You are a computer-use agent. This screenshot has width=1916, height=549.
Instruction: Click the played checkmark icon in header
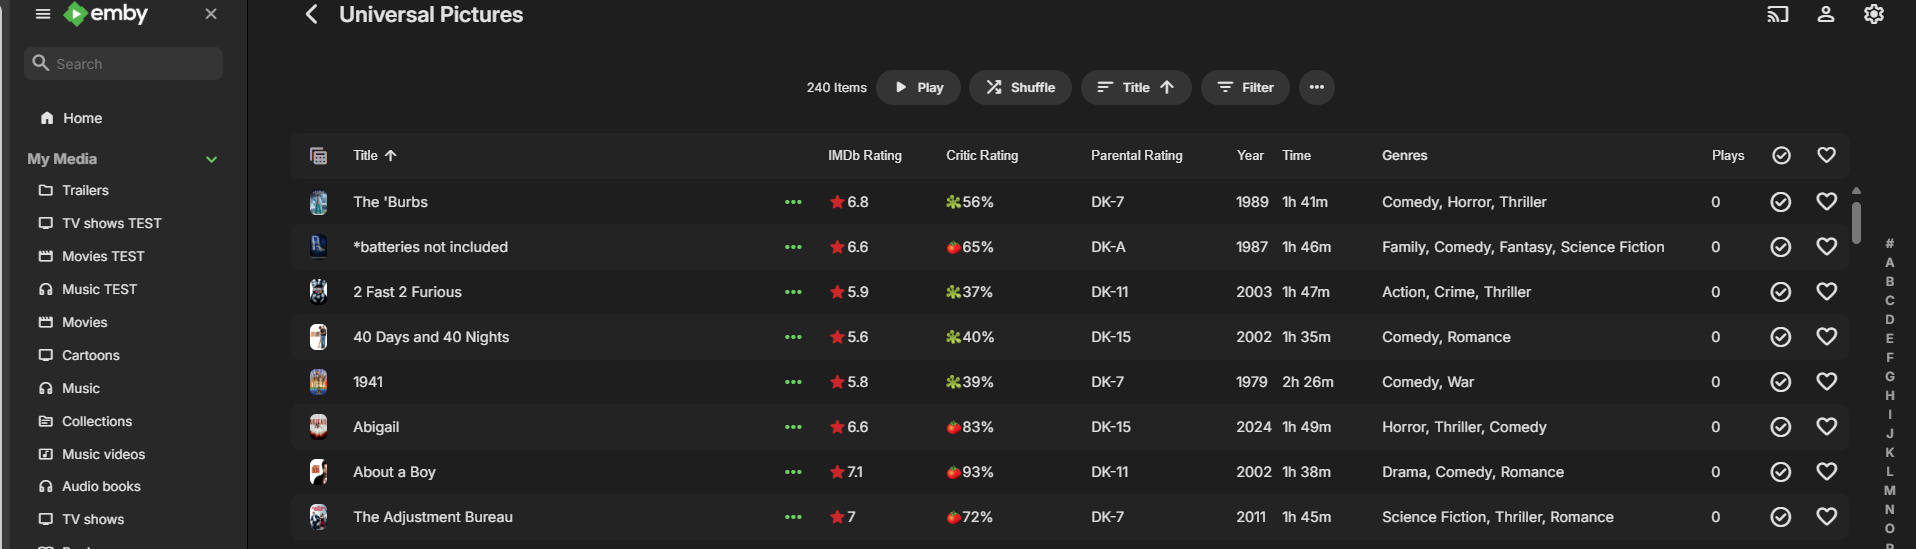click(x=1781, y=155)
